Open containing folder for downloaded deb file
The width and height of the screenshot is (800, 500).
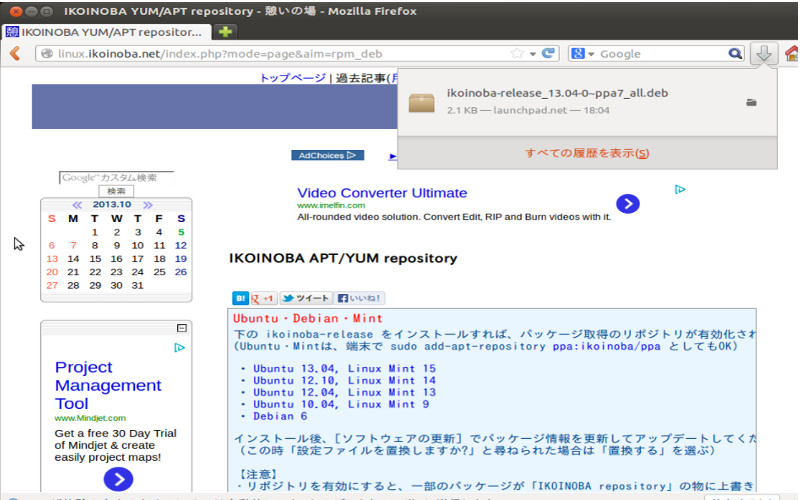(x=751, y=103)
